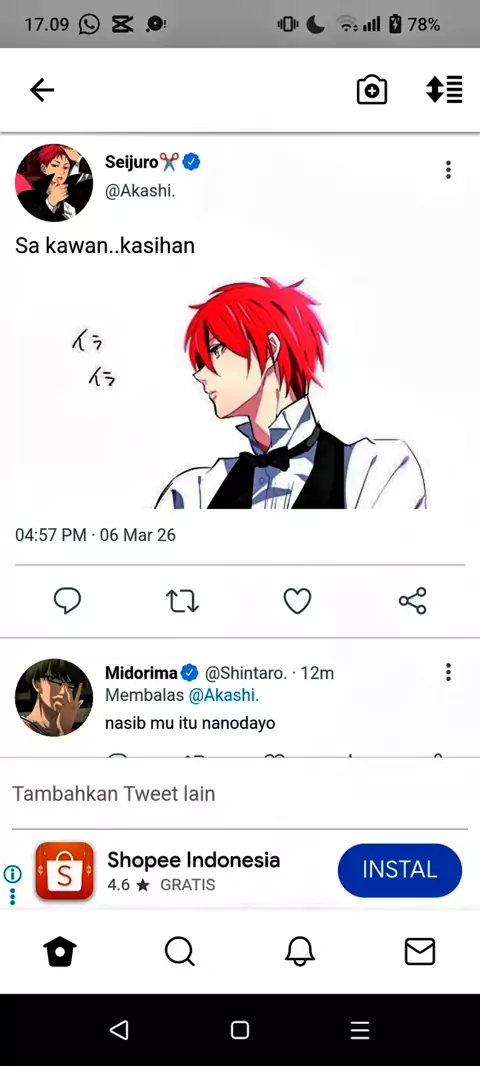
Task: Tap the Tambahkan Tweet lain field
Action: (240, 794)
